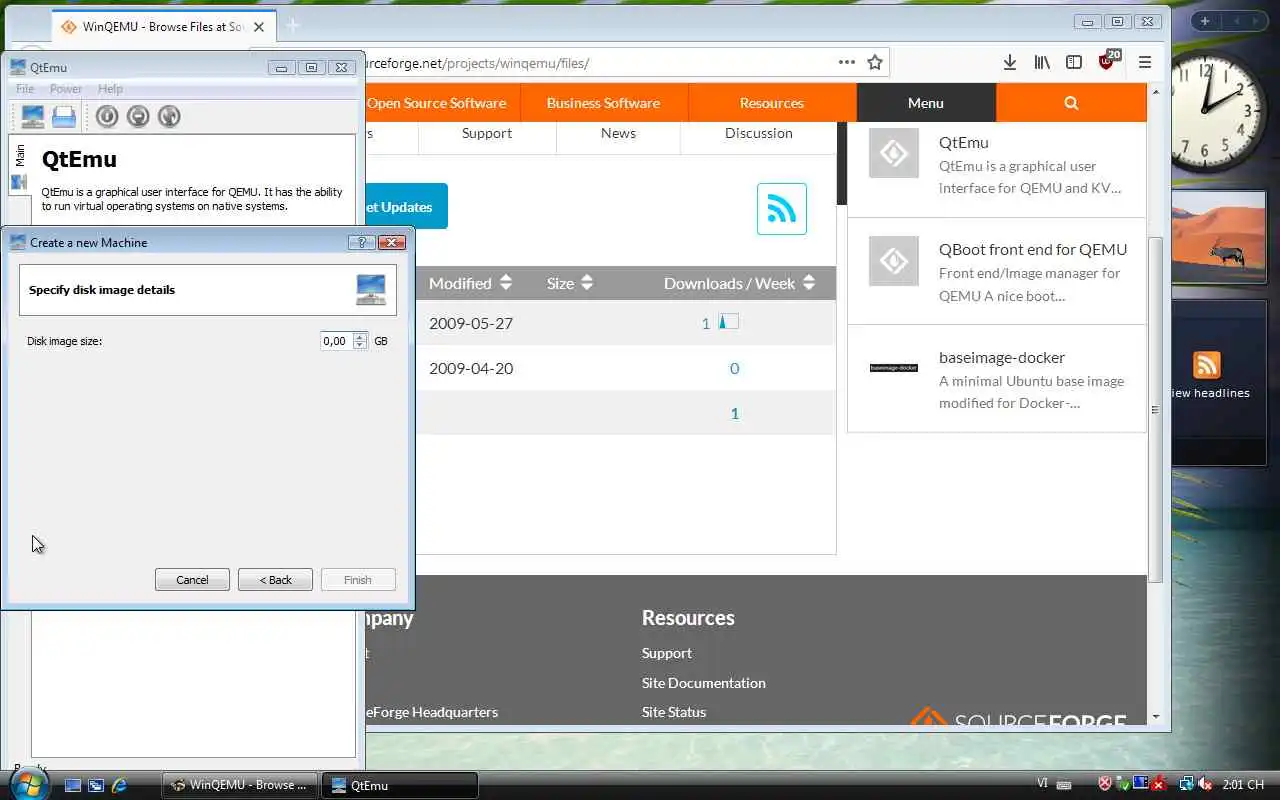Click the baseimage-docker project logo
1280x800 pixels.
pyautogui.click(x=894, y=368)
